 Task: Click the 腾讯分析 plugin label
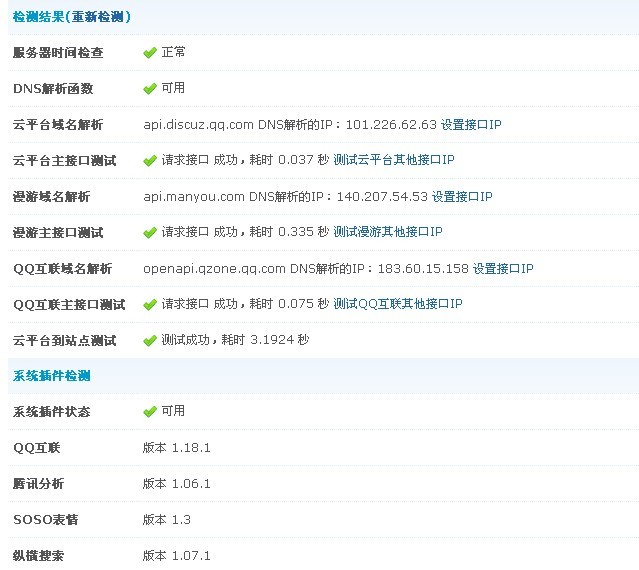click(x=38, y=484)
